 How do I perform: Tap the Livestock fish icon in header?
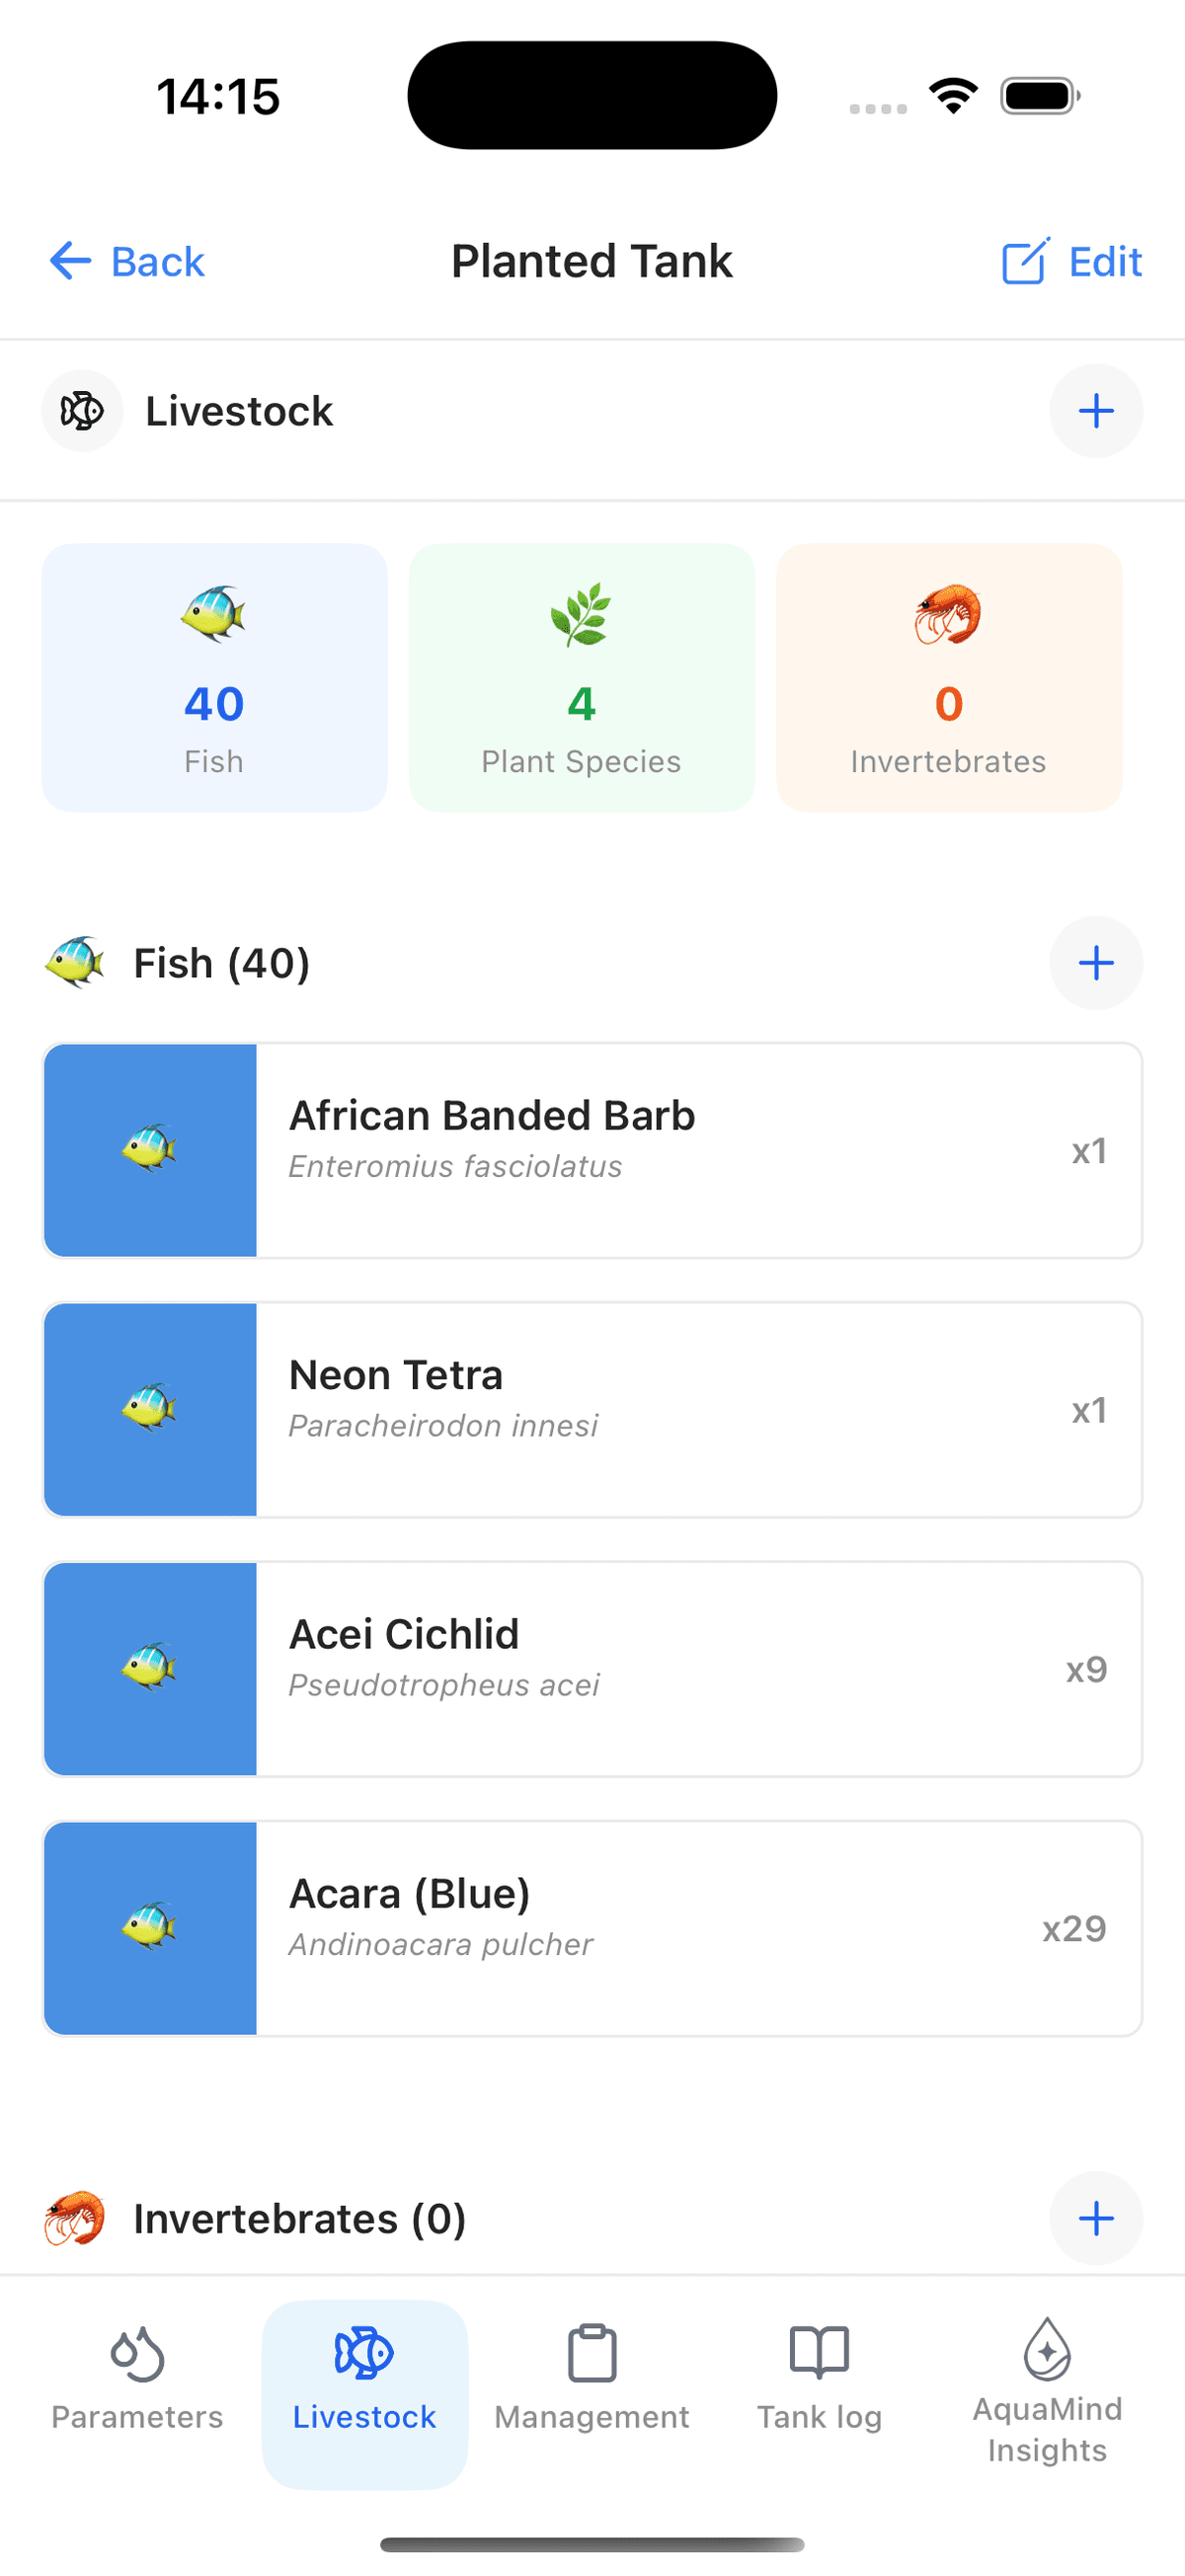click(82, 411)
